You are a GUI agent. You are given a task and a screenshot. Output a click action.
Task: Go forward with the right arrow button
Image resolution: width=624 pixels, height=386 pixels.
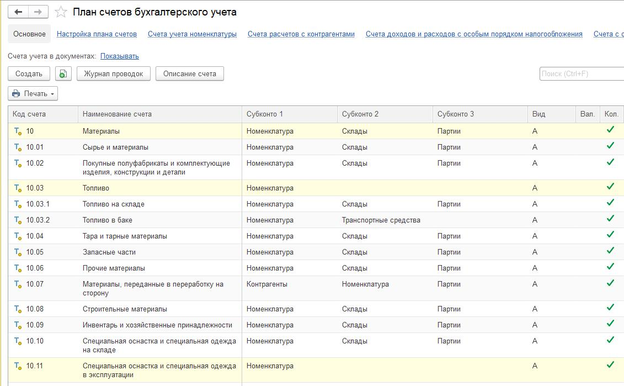coord(38,12)
